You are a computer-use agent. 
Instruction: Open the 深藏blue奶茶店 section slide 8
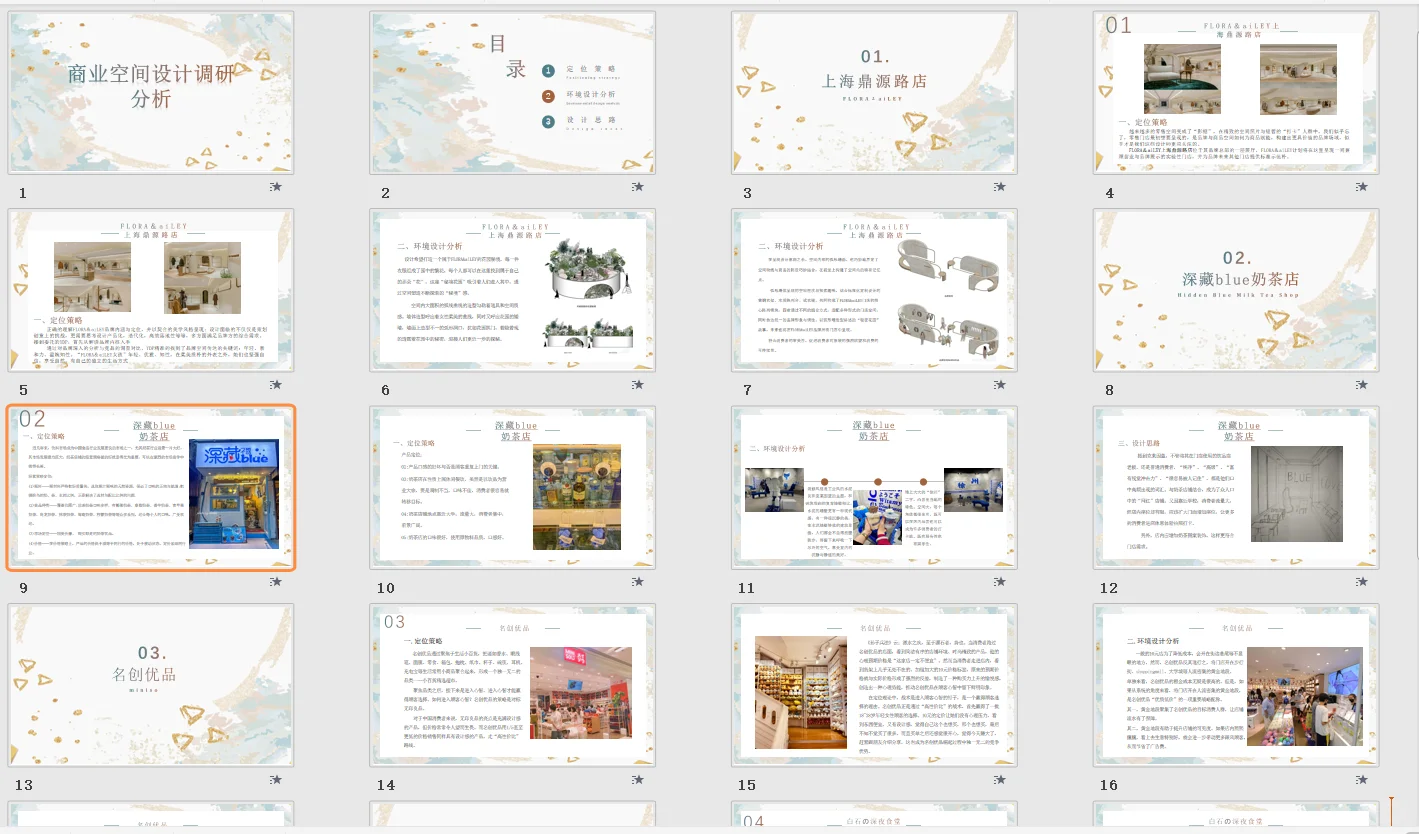[x=1234, y=290]
